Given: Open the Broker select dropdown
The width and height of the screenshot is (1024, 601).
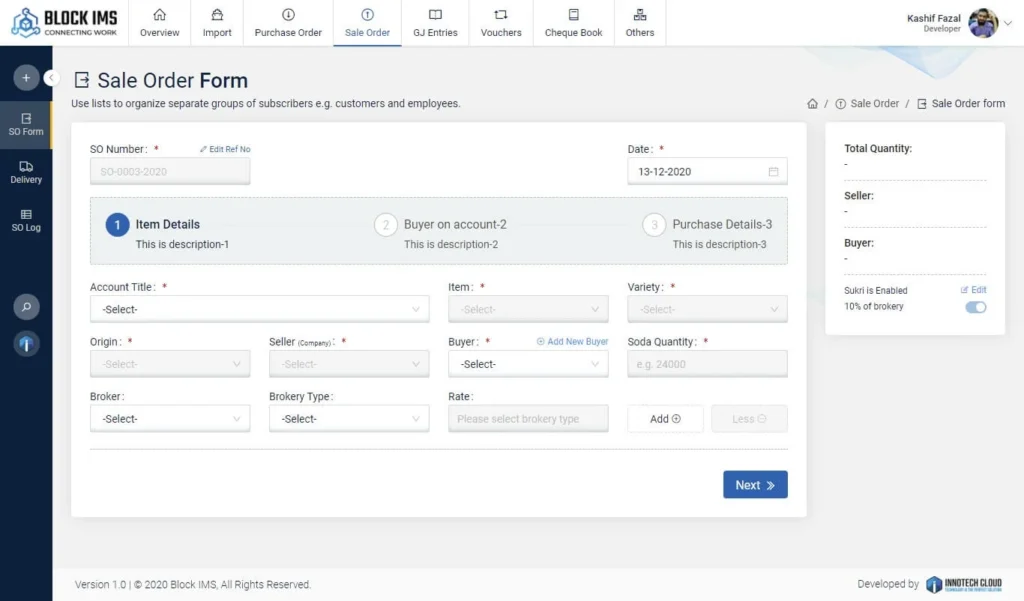Looking at the screenshot, I should [x=170, y=419].
